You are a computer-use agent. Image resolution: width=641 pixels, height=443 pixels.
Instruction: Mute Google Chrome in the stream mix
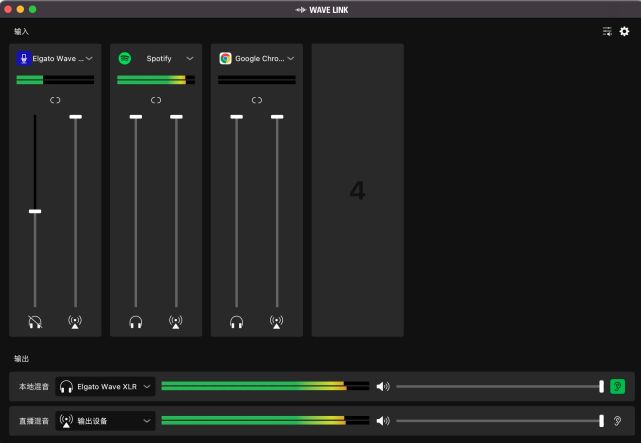coord(277,322)
